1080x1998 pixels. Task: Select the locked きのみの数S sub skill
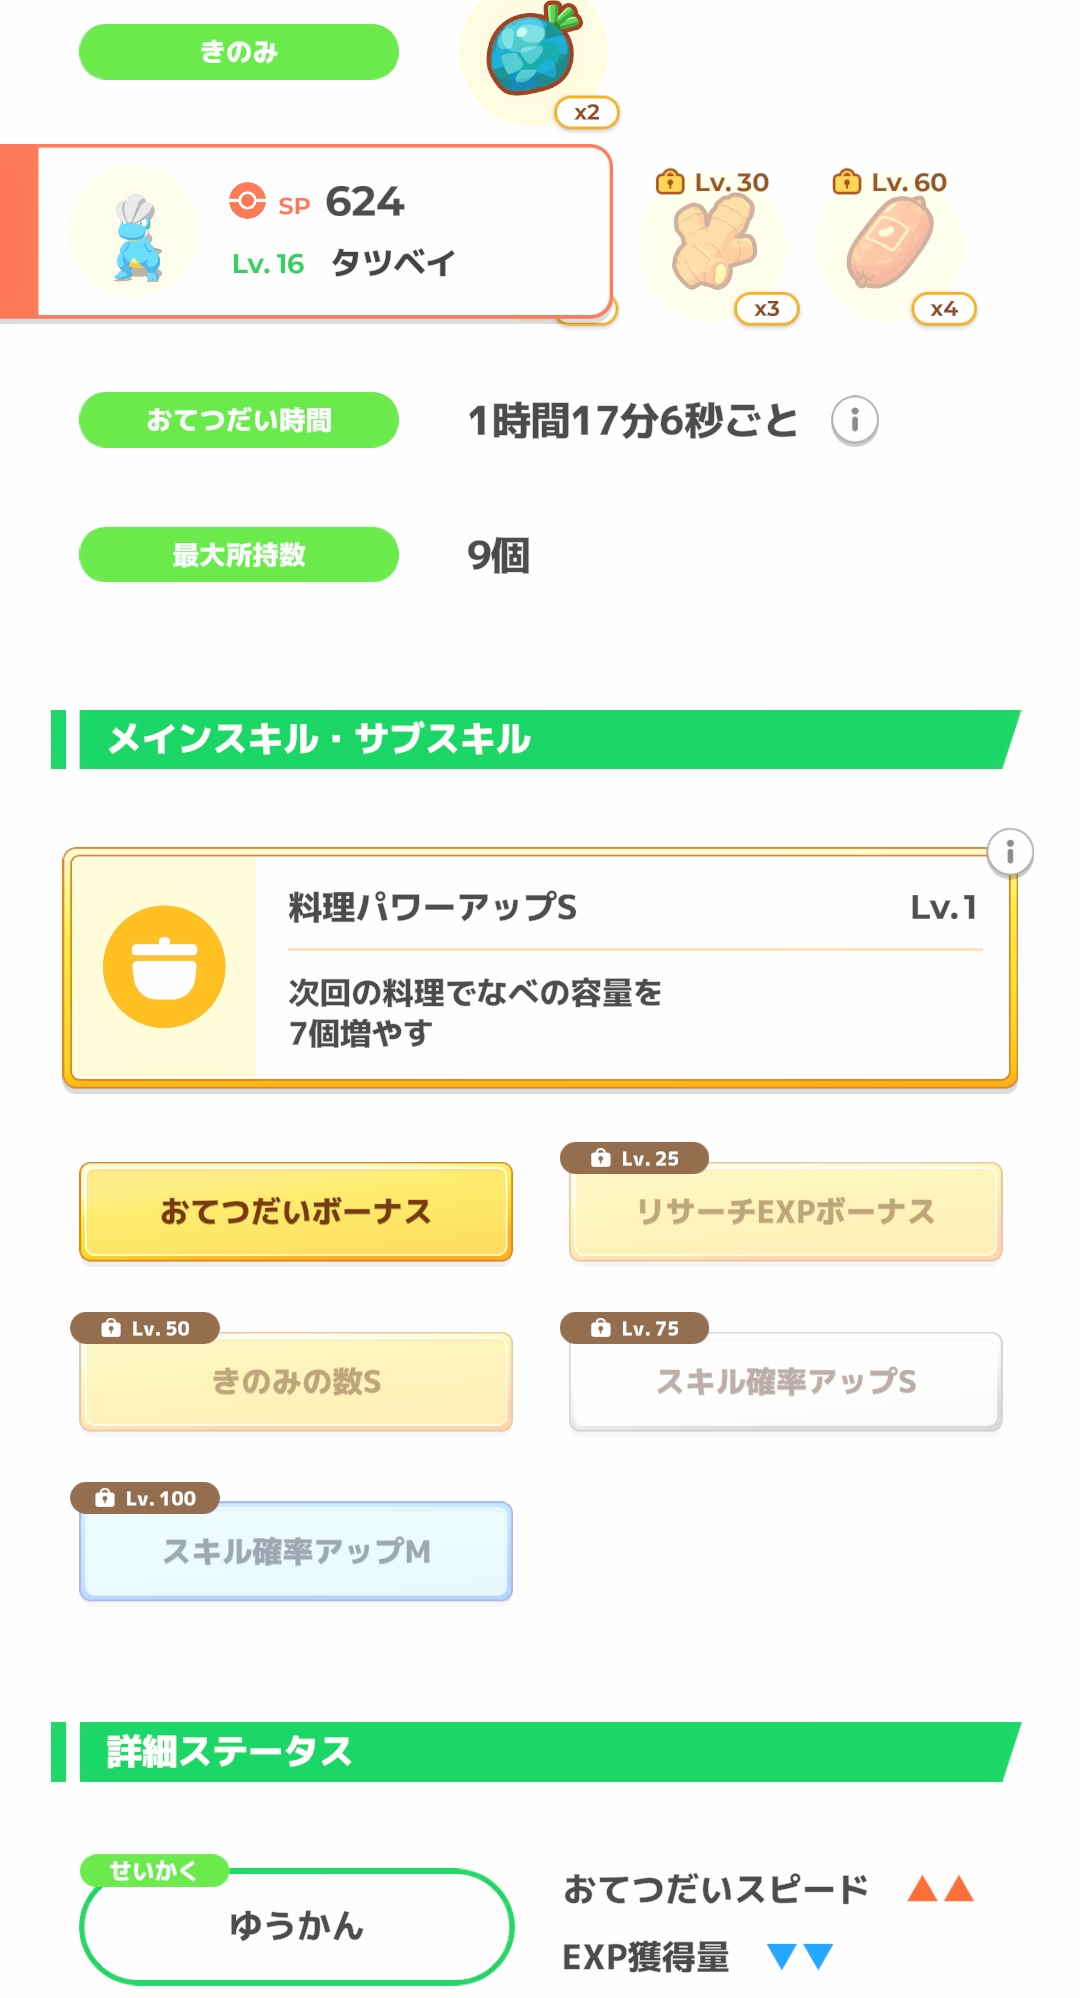tap(296, 1381)
